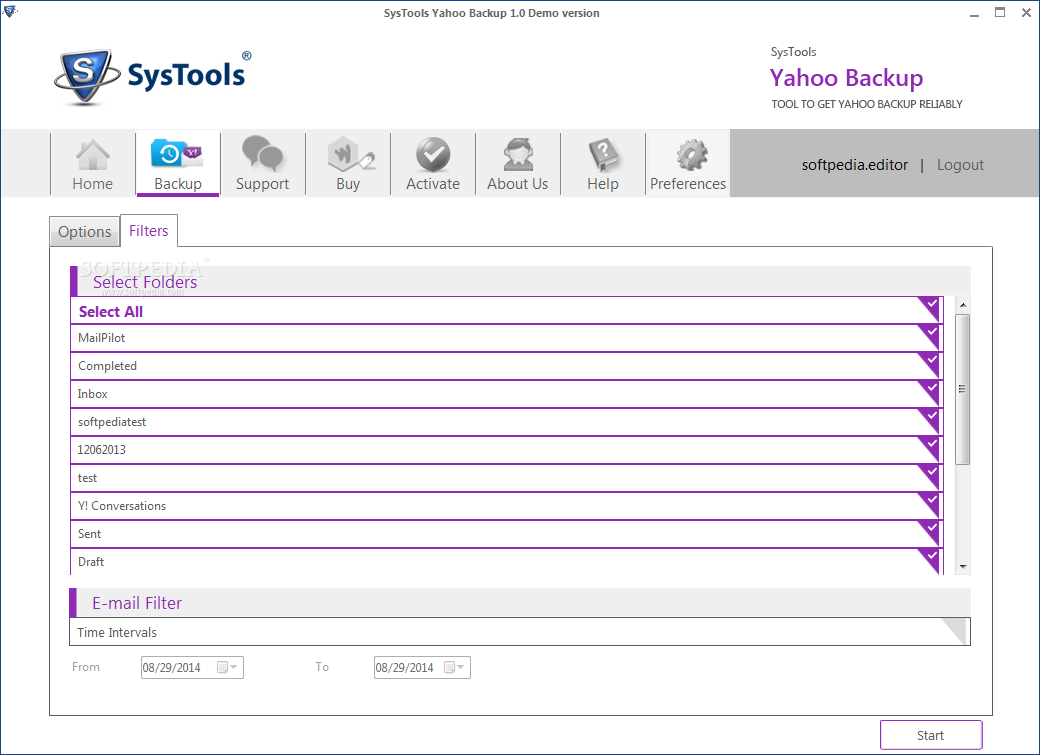The width and height of the screenshot is (1040, 755).
Task: Uncheck the MailPilot folder checkmark
Action: click(931, 336)
